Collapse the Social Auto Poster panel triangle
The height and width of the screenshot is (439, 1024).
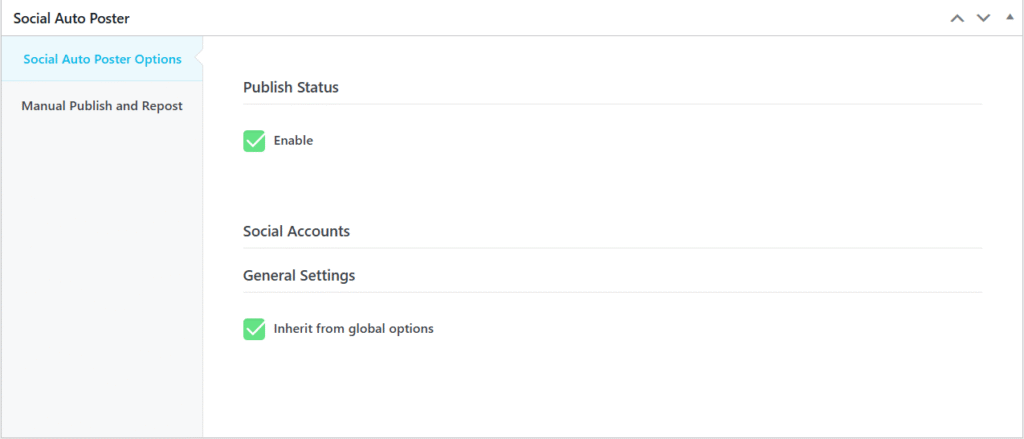pos(1009,17)
